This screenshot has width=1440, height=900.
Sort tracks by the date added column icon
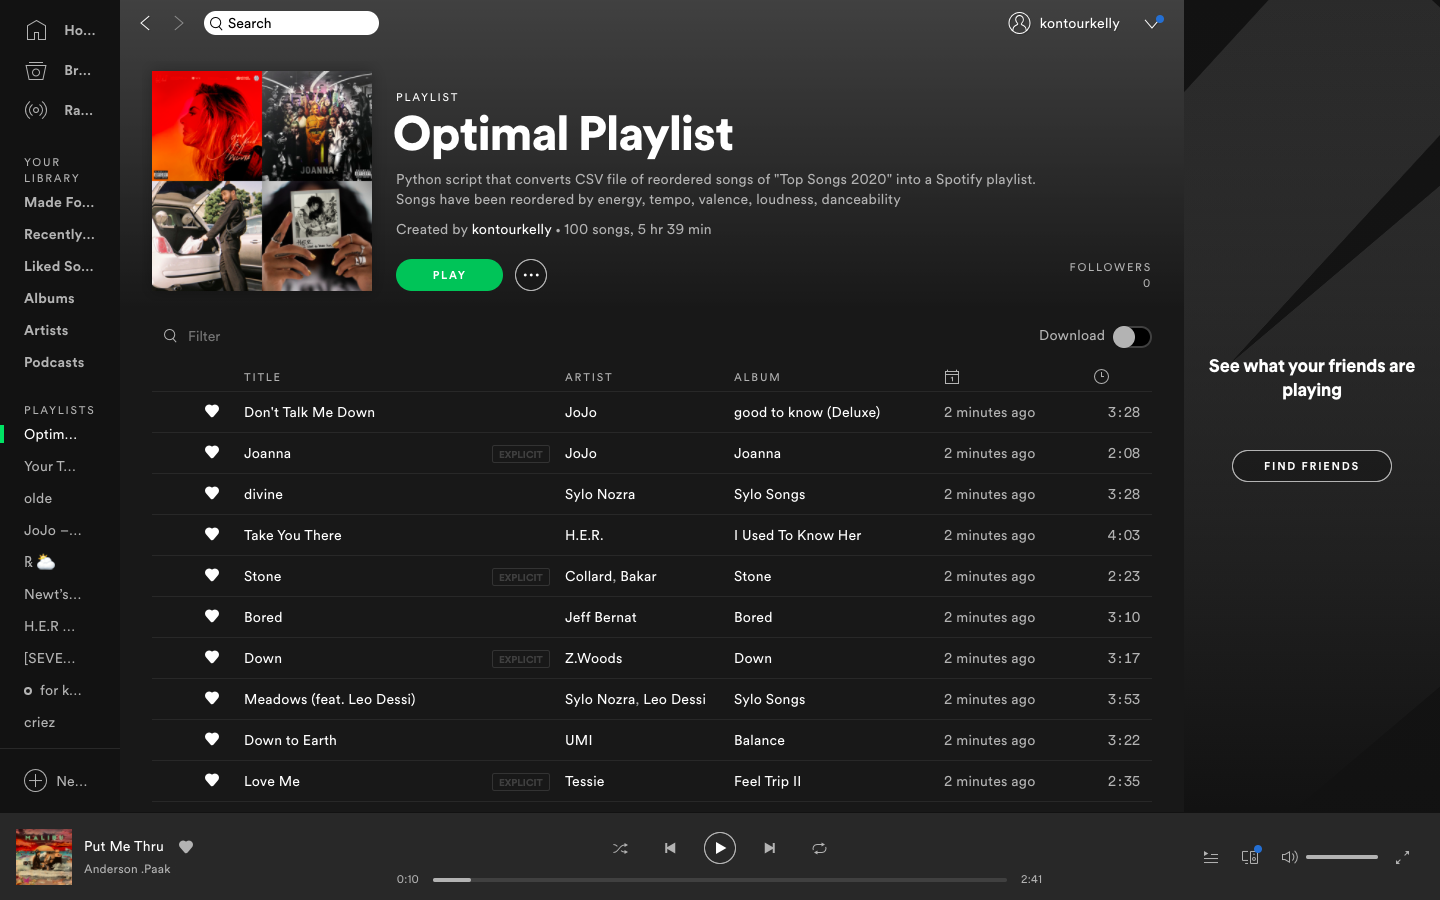952,377
